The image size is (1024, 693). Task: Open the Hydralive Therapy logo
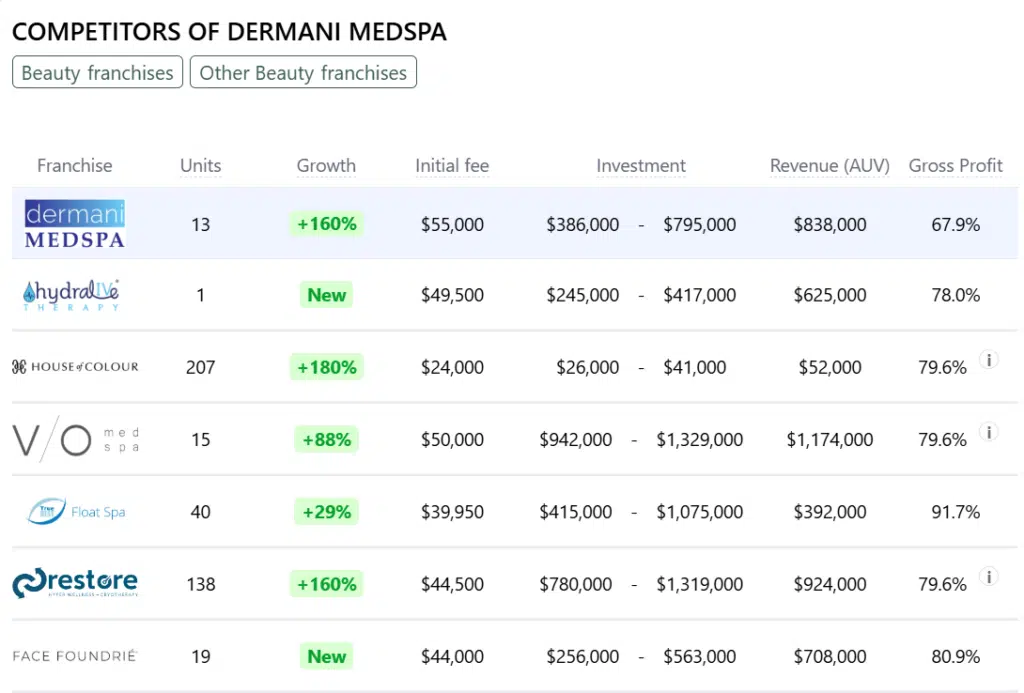click(x=71, y=295)
